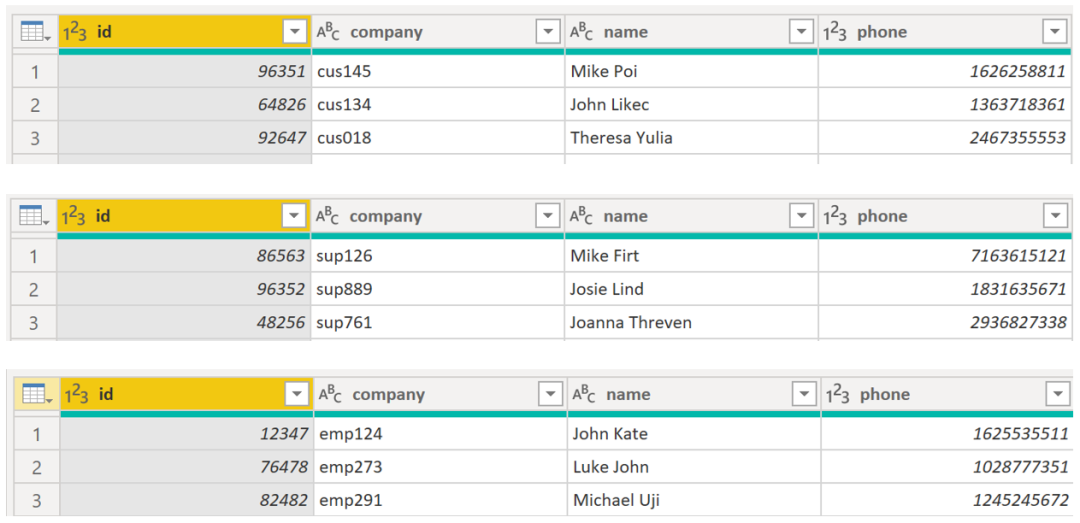
Task: Click the 123 data type icon of id in the first table
Action: (74, 32)
